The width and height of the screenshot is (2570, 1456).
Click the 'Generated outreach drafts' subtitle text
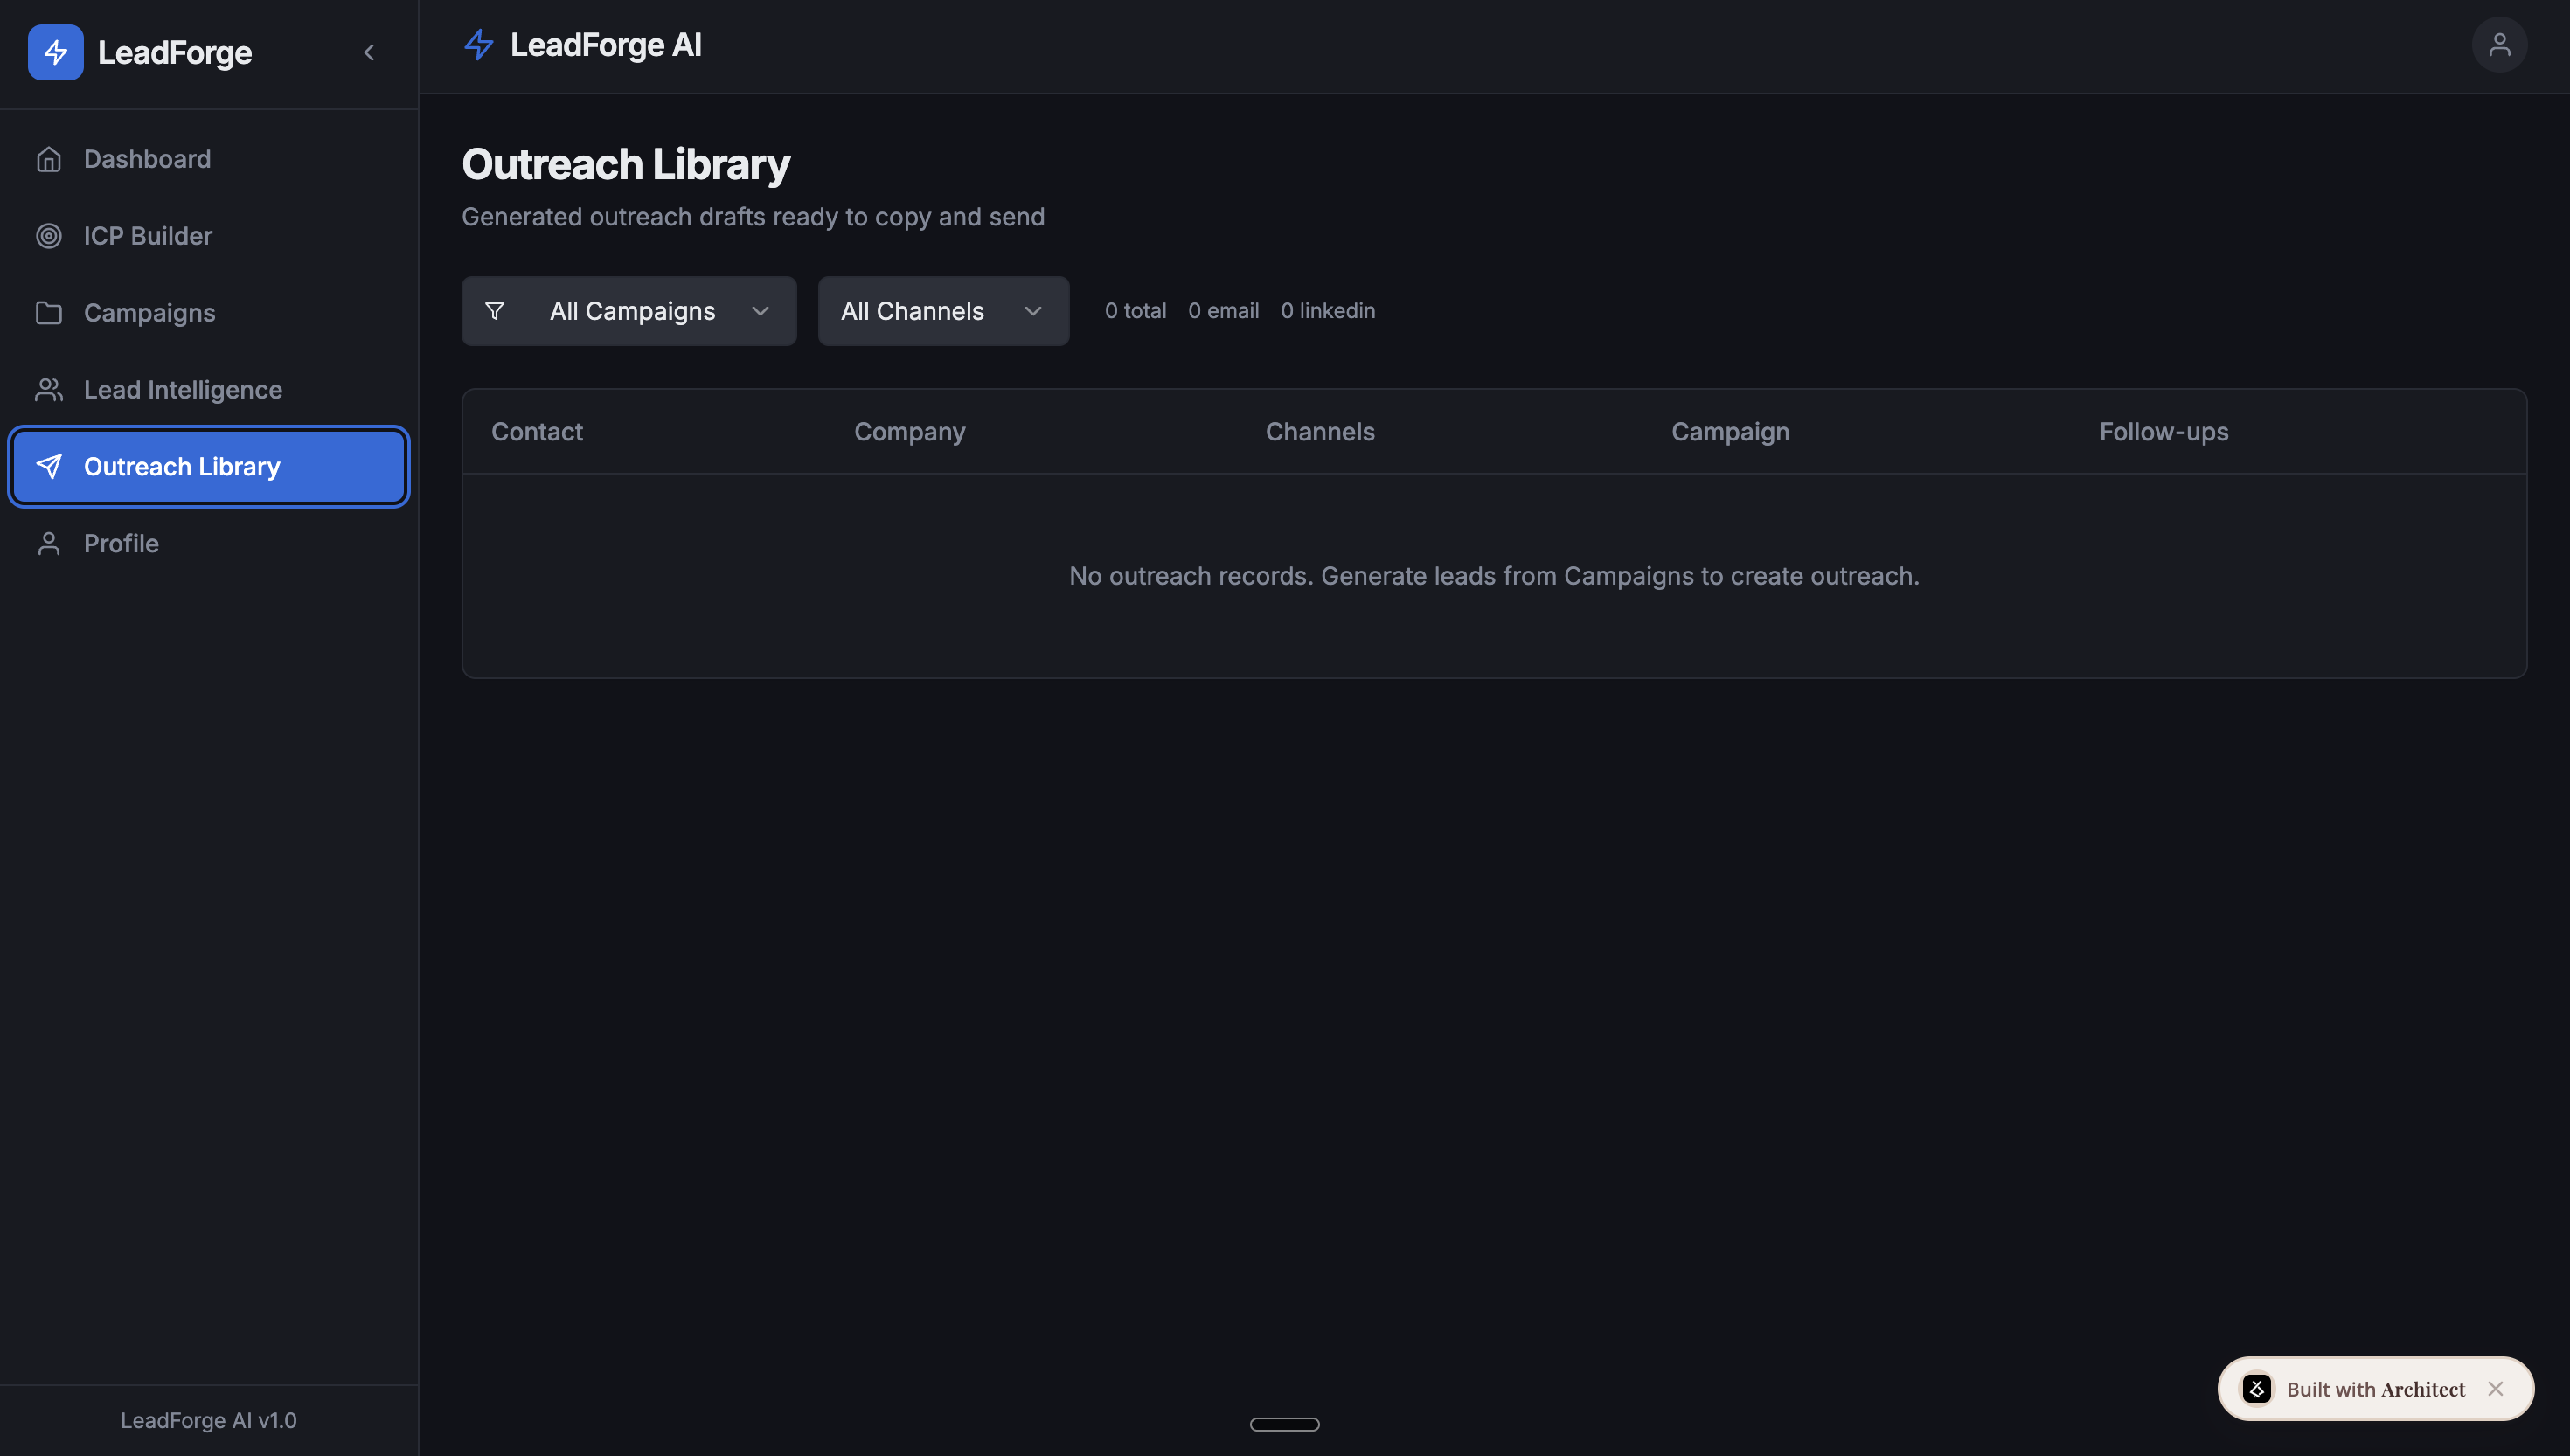click(x=753, y=217)
